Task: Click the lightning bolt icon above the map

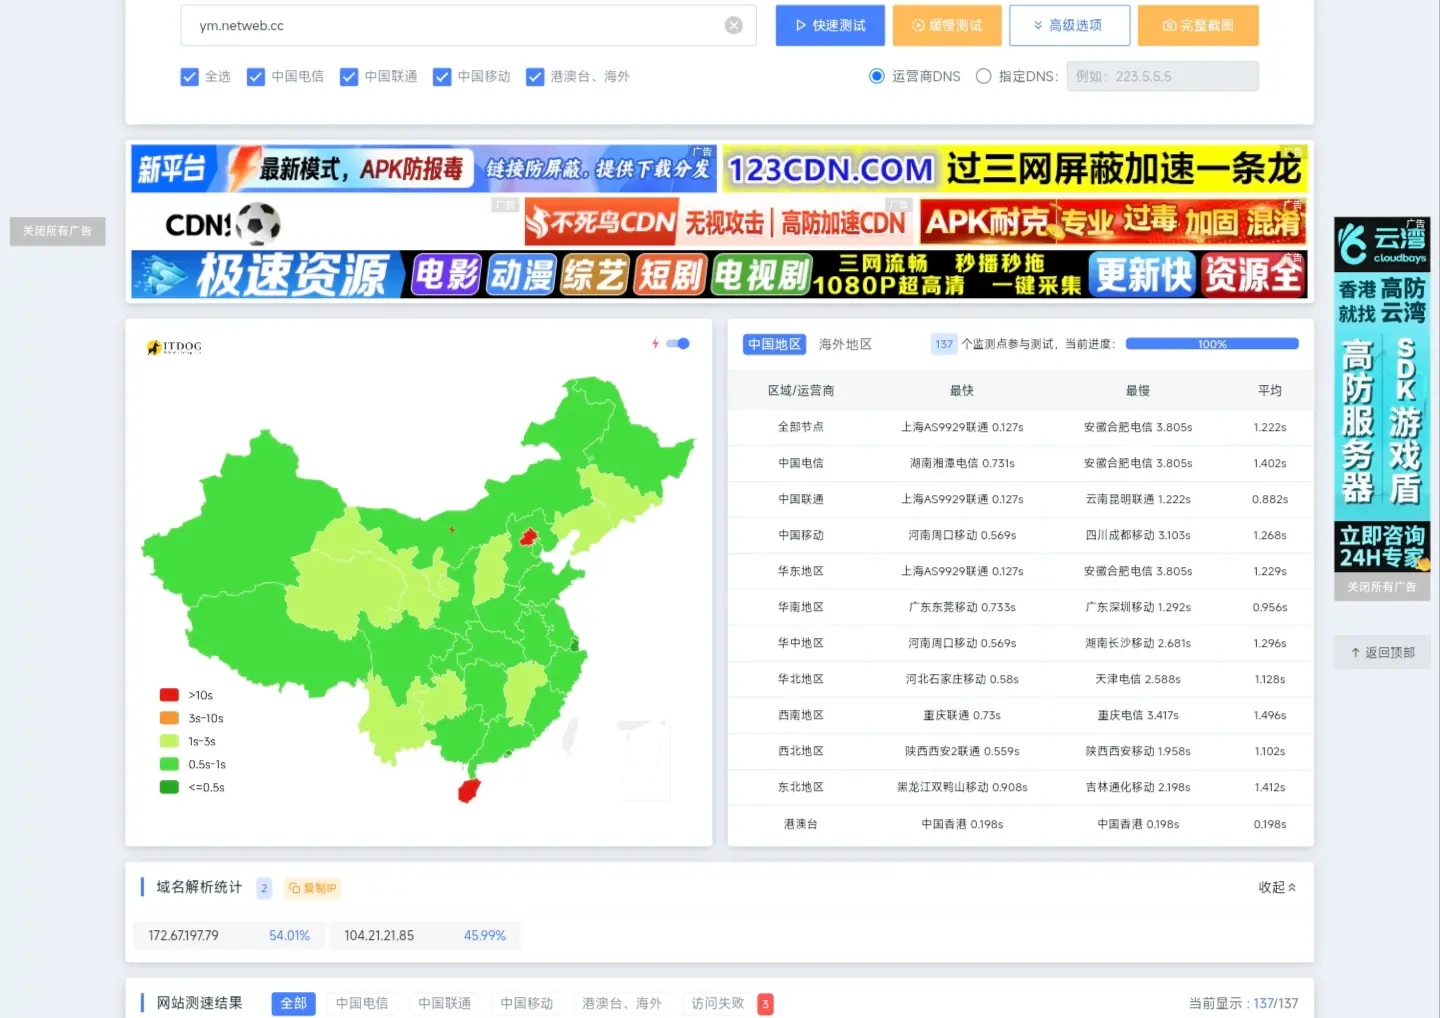Action: (655, 343)
